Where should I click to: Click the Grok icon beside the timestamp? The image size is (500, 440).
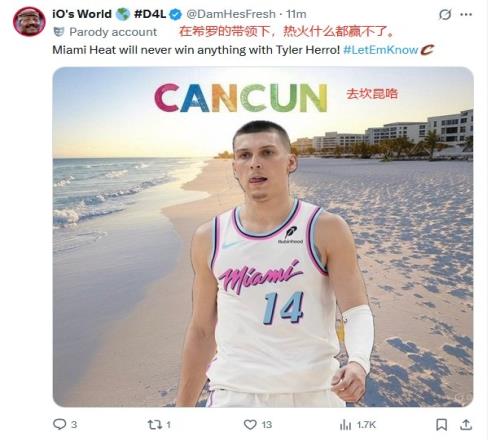[445, 14]
